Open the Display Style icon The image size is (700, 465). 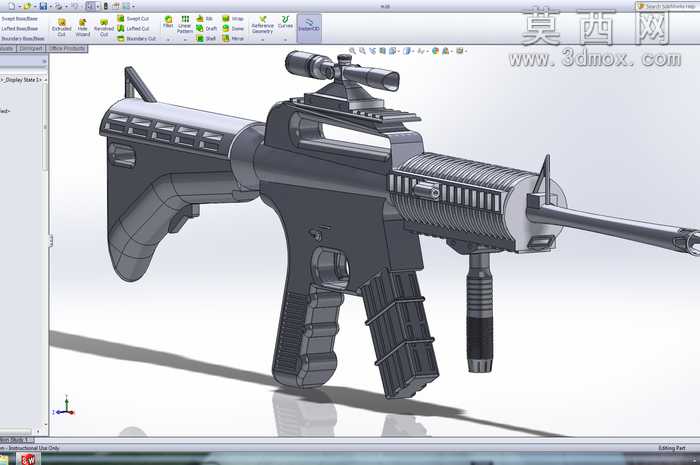click(407, 51)
